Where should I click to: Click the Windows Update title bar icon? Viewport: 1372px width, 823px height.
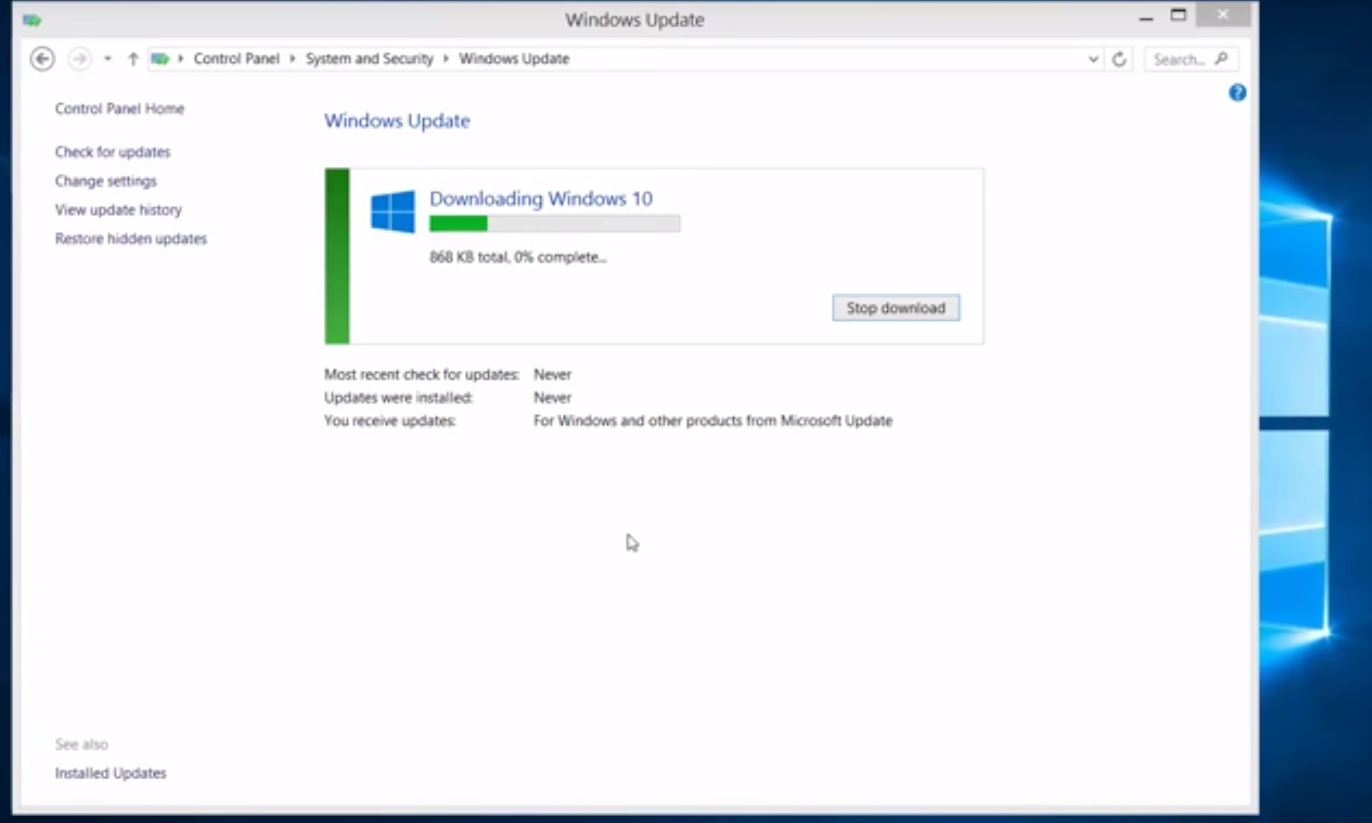coord(32,19)
